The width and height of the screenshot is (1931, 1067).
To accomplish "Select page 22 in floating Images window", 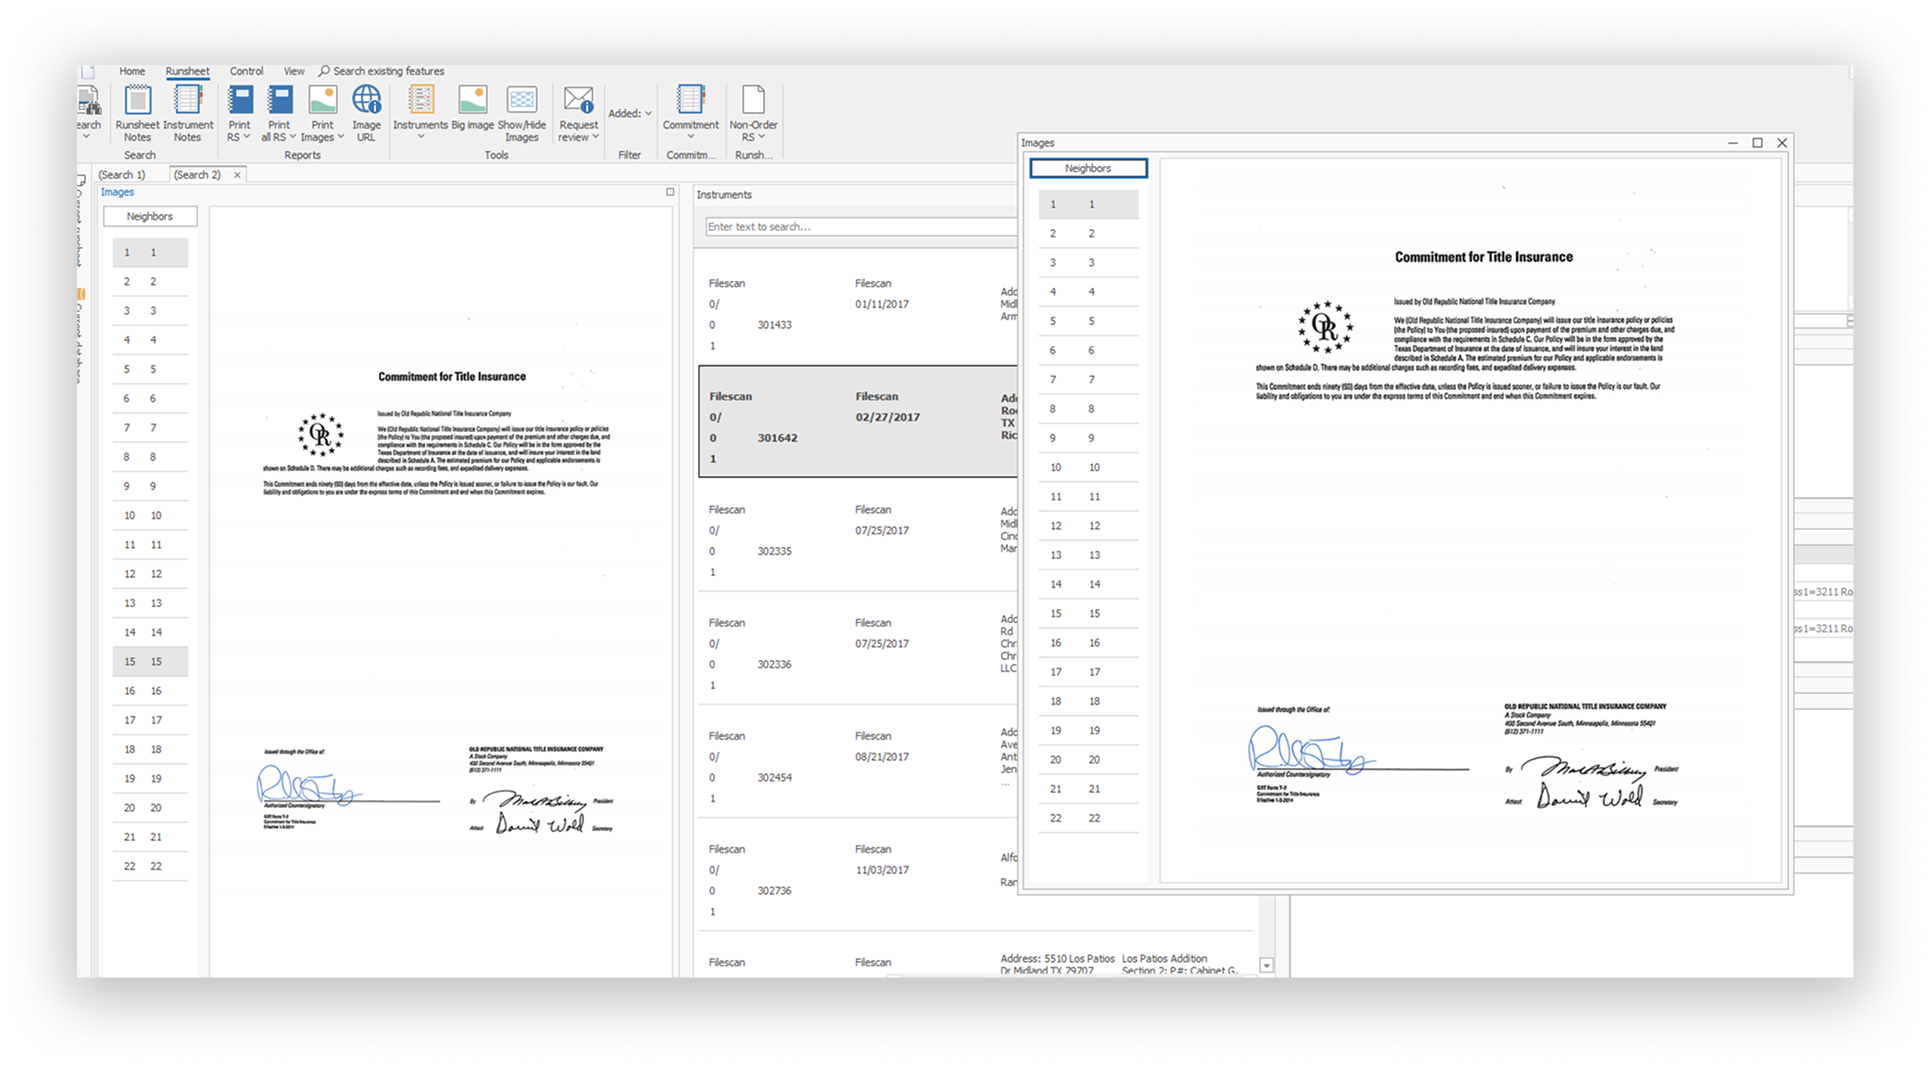I will coord(1088,819).
